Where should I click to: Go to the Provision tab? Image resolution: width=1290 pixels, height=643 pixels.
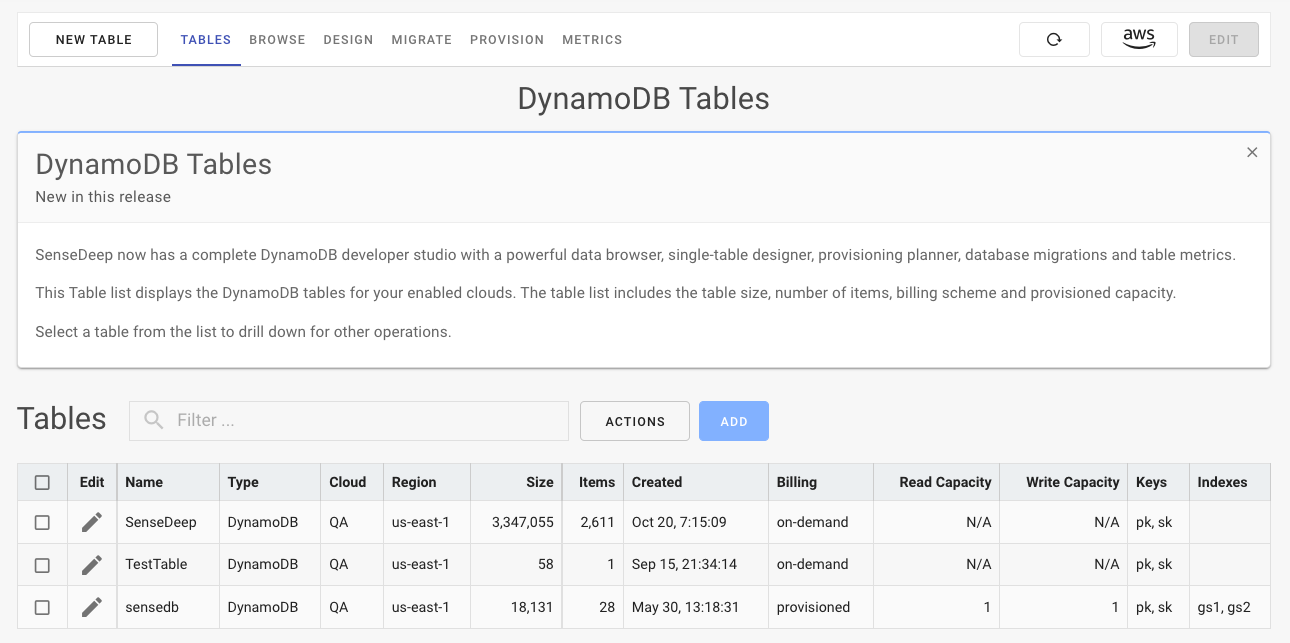click(x=507, y=40)
